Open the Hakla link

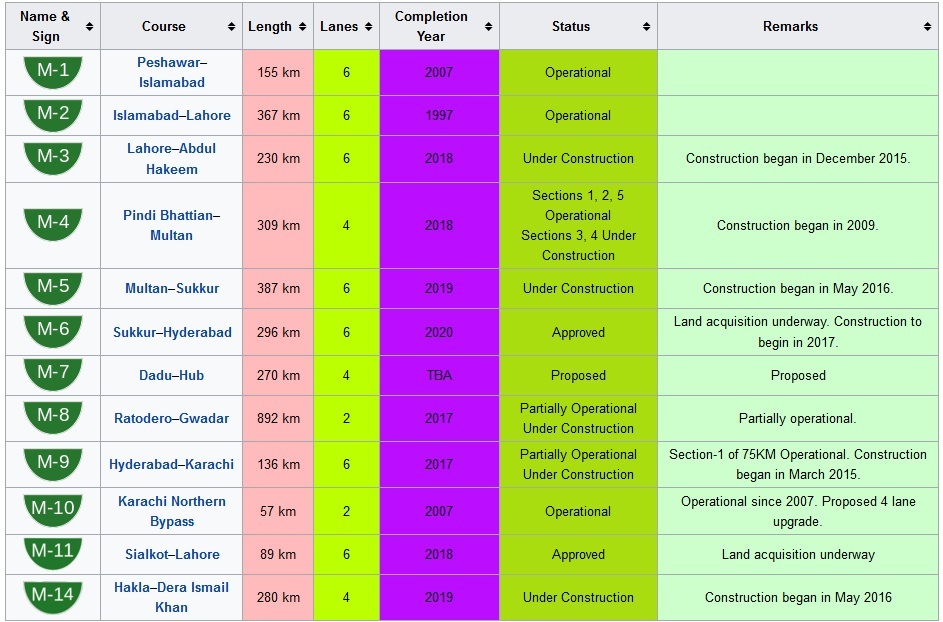point(131,588)
